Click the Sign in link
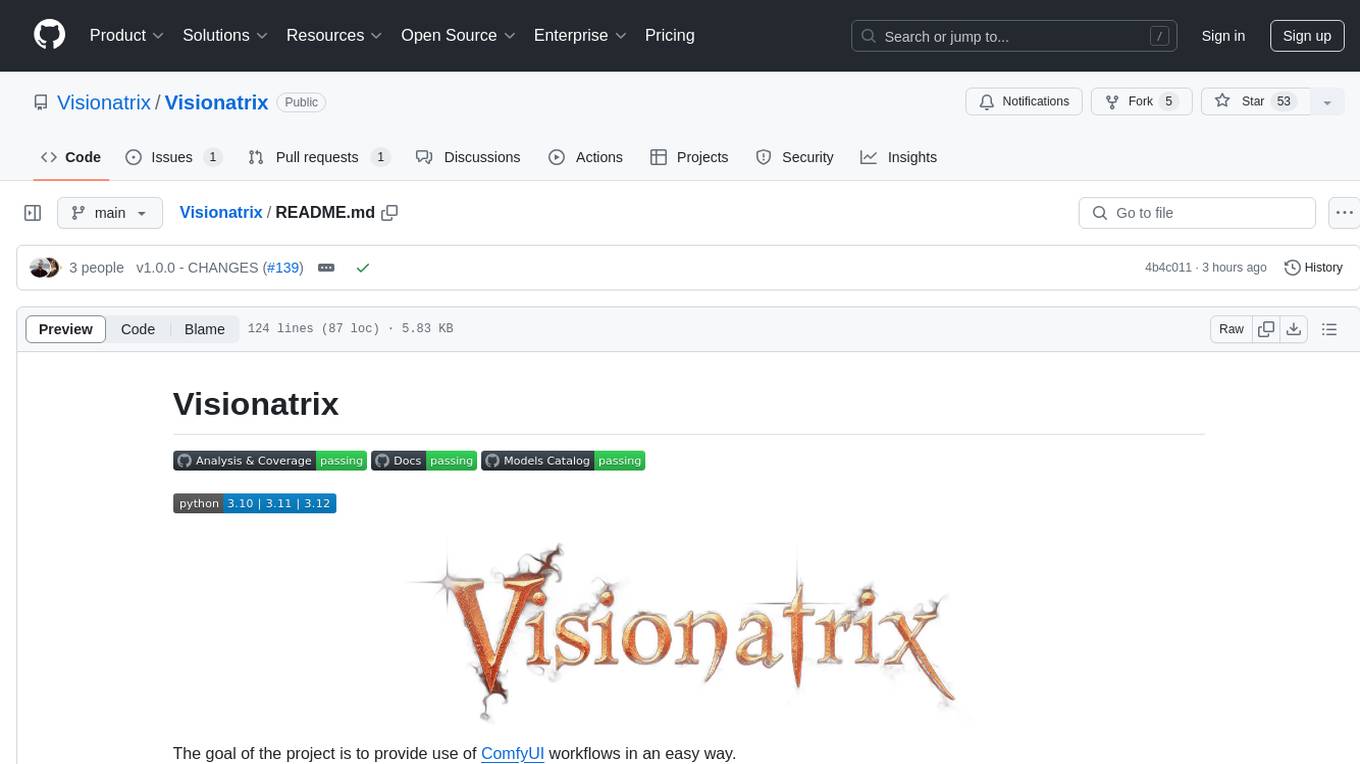The width and height of the screenshot is (1360, 764). [1223, 35]
